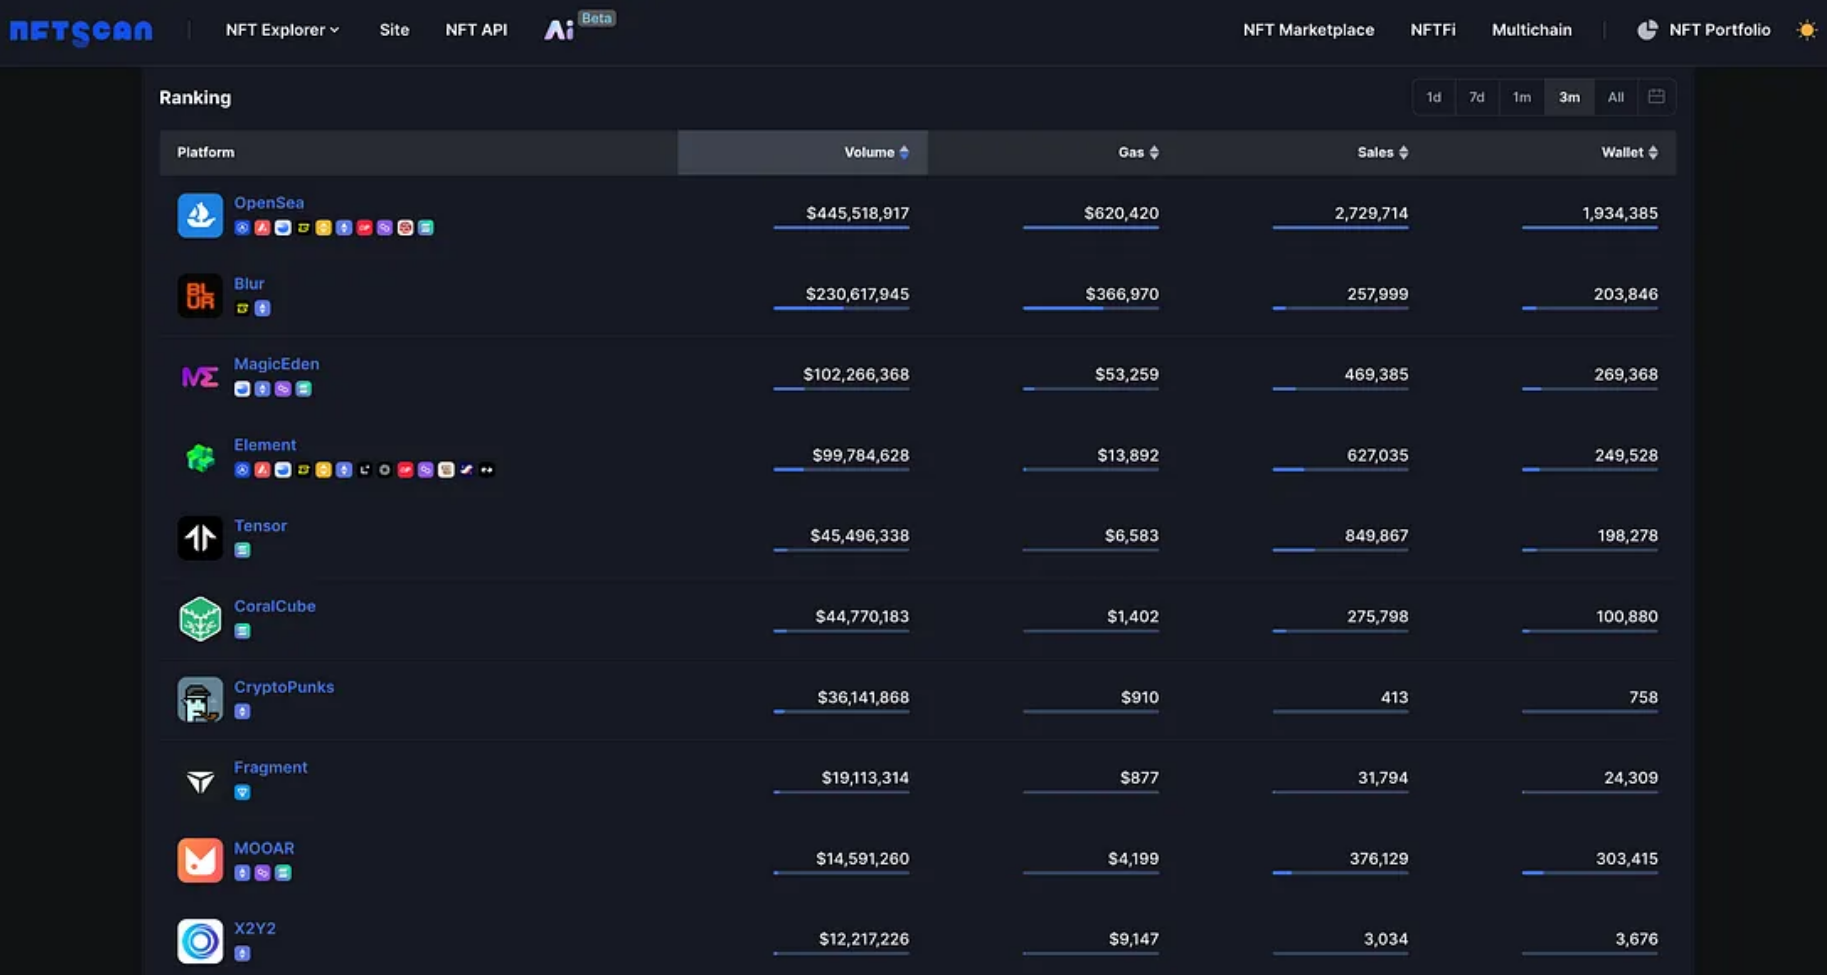Open the Site menu item
This screenshot has height=975, width=1827.
[x=394, y=30]
